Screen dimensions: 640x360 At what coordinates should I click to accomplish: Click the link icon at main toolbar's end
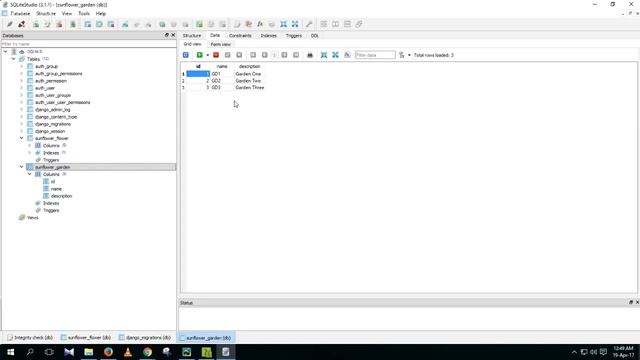pos(359,24)
